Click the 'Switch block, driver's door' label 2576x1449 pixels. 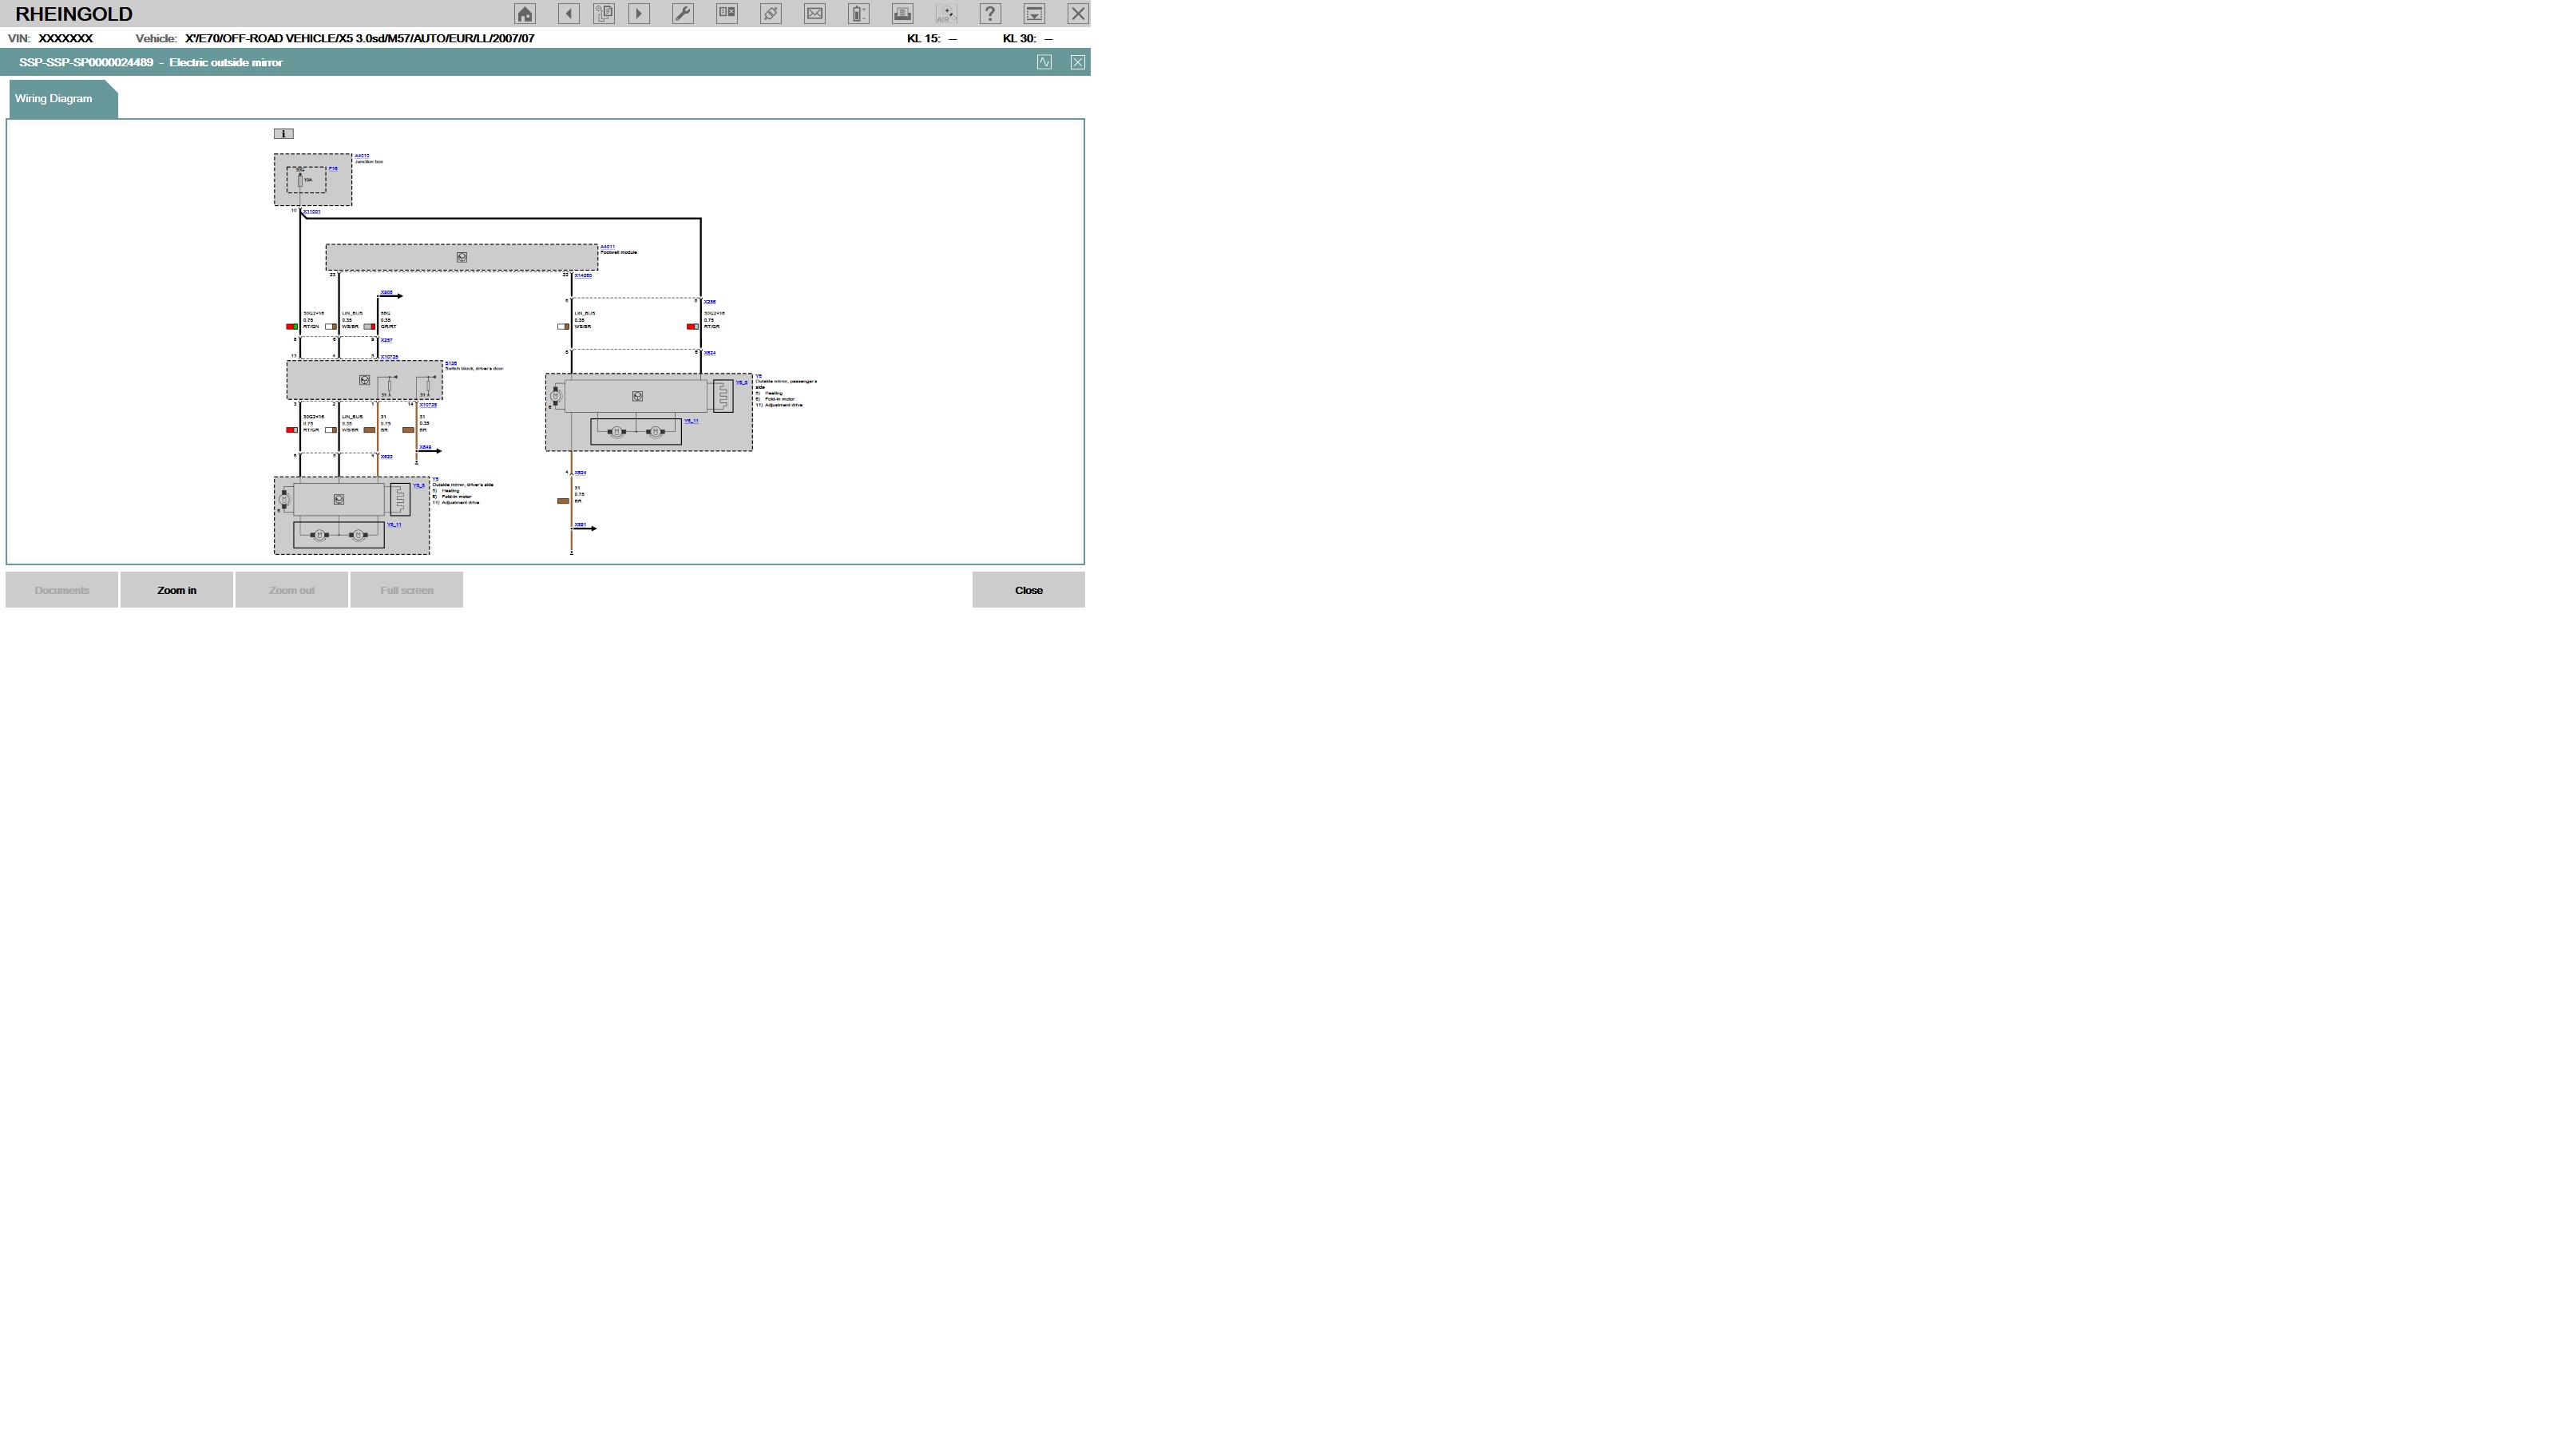click(x=474, y=369)
